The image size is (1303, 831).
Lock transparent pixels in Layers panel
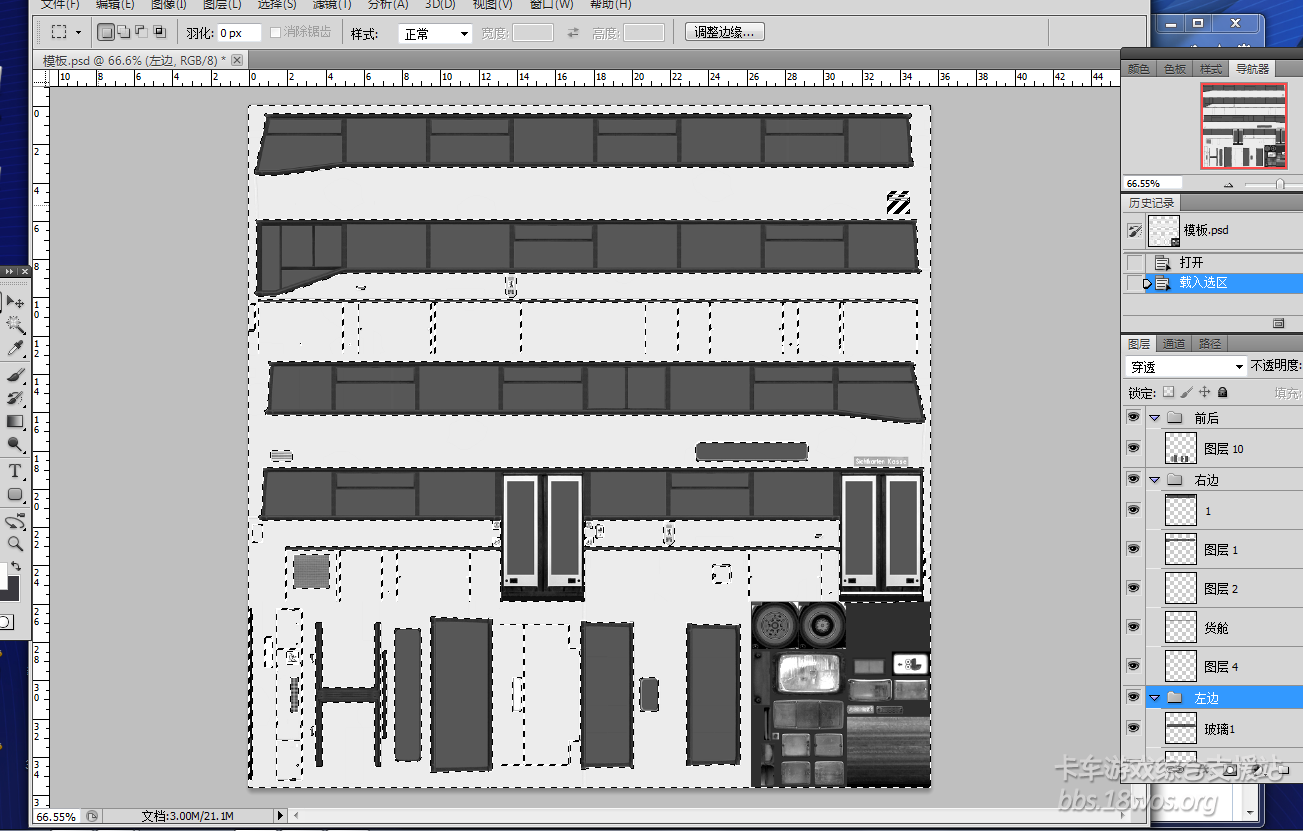[x=1168, y=393]
